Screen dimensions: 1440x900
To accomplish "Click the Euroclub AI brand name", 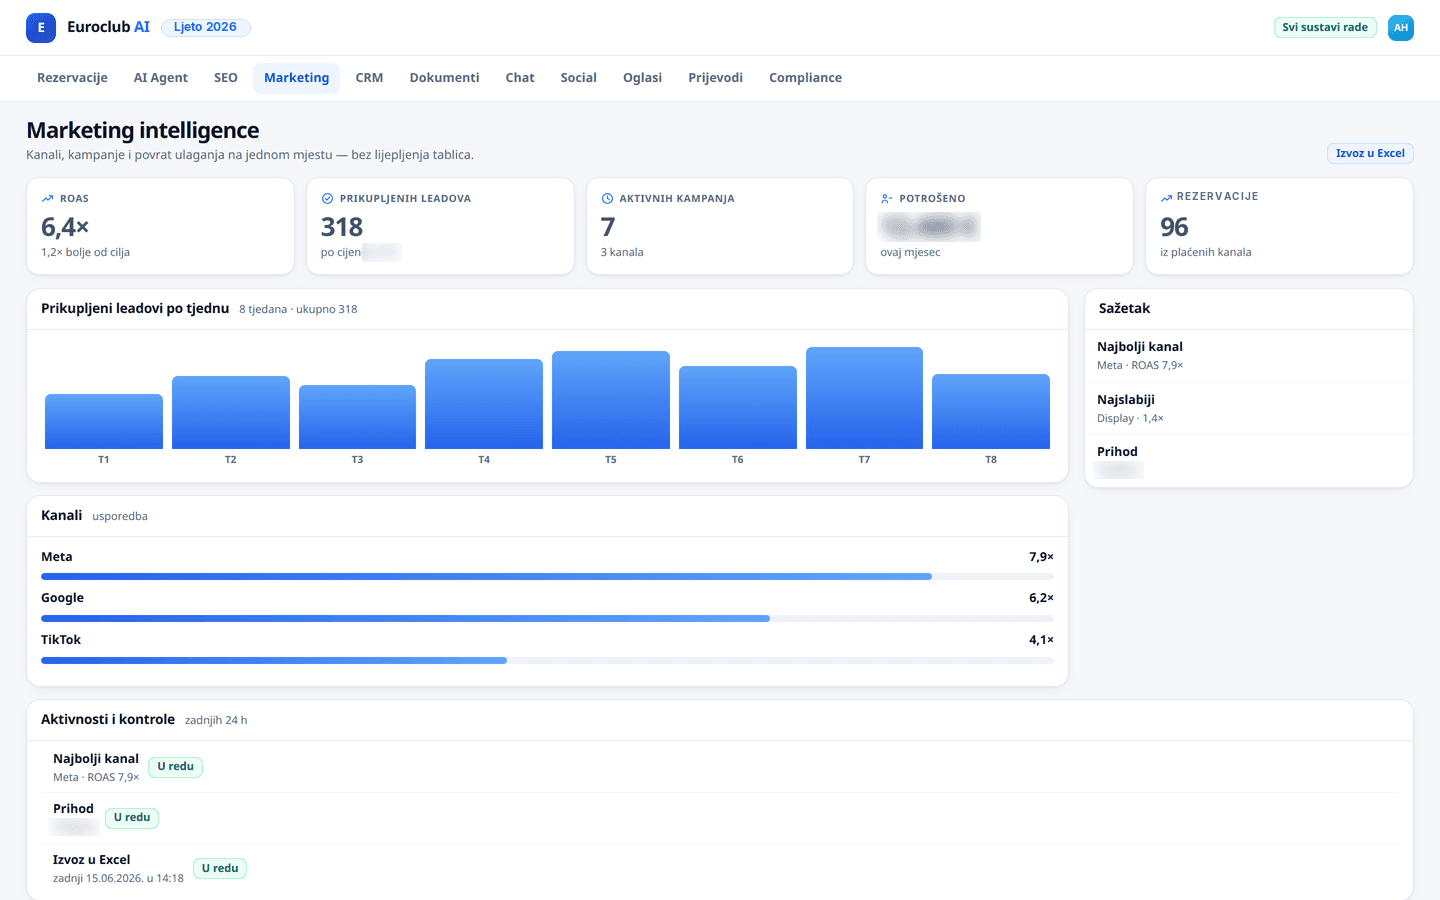I will click(108, 27).
